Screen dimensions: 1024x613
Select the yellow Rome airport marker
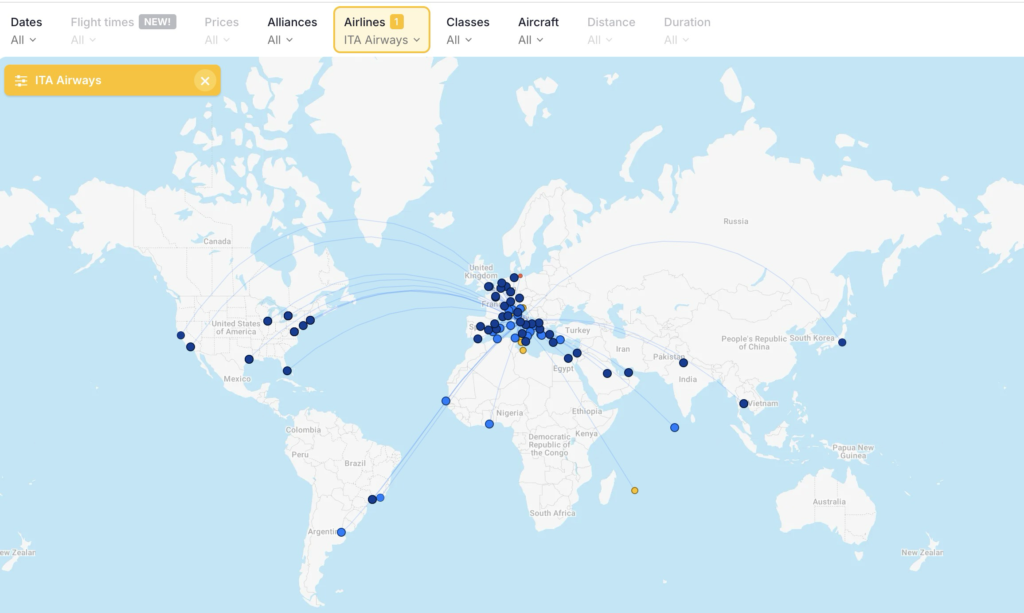click(521, 350)
